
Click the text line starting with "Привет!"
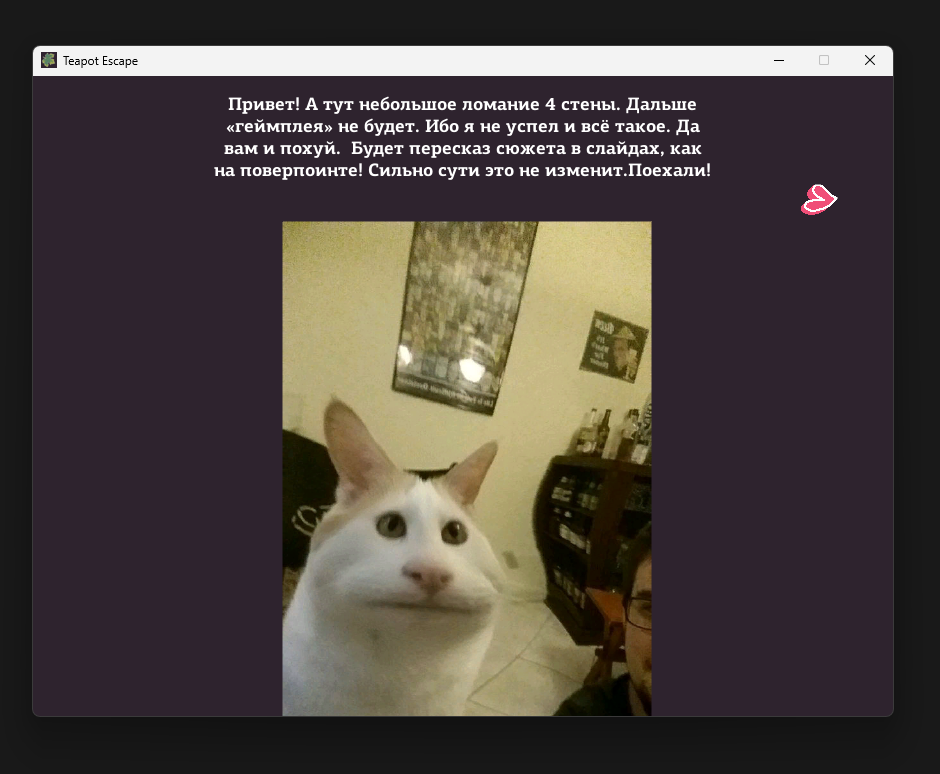click(462, 104)
